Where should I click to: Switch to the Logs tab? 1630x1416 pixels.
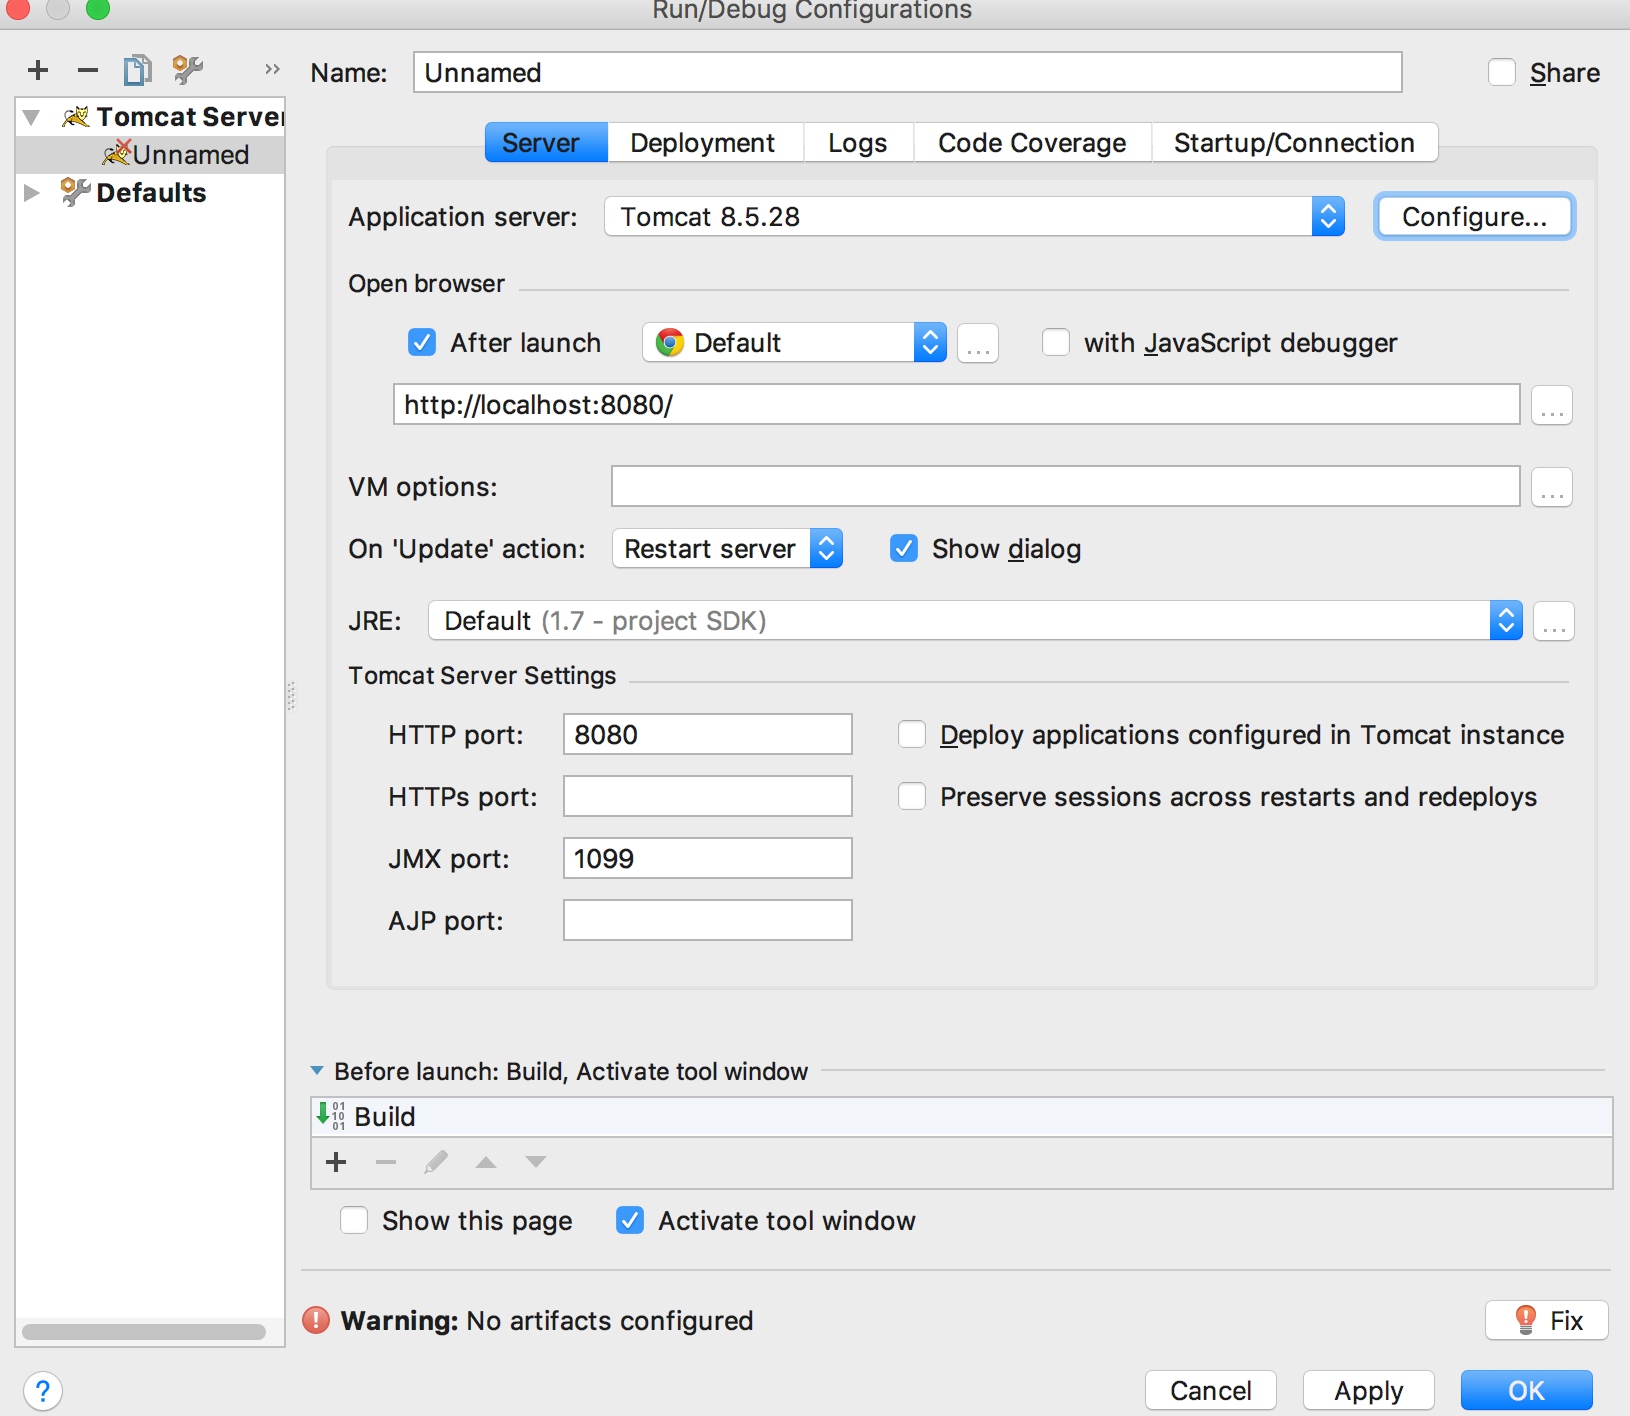click(858, 143)
